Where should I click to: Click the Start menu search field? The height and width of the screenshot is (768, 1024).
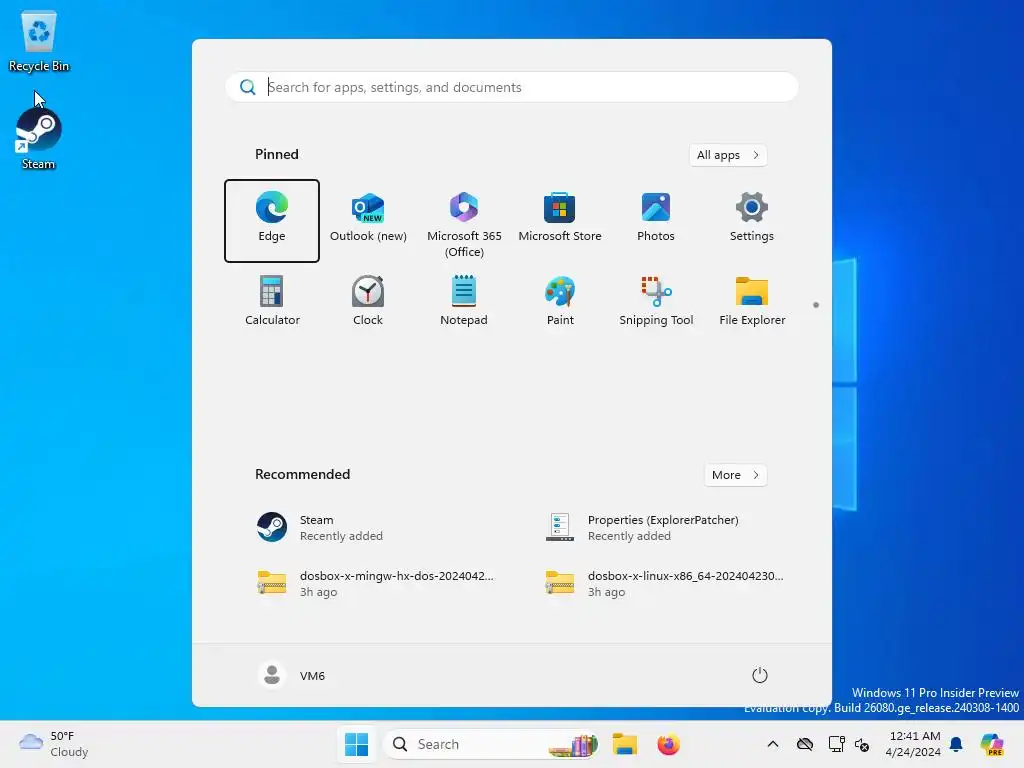[511, 87]
